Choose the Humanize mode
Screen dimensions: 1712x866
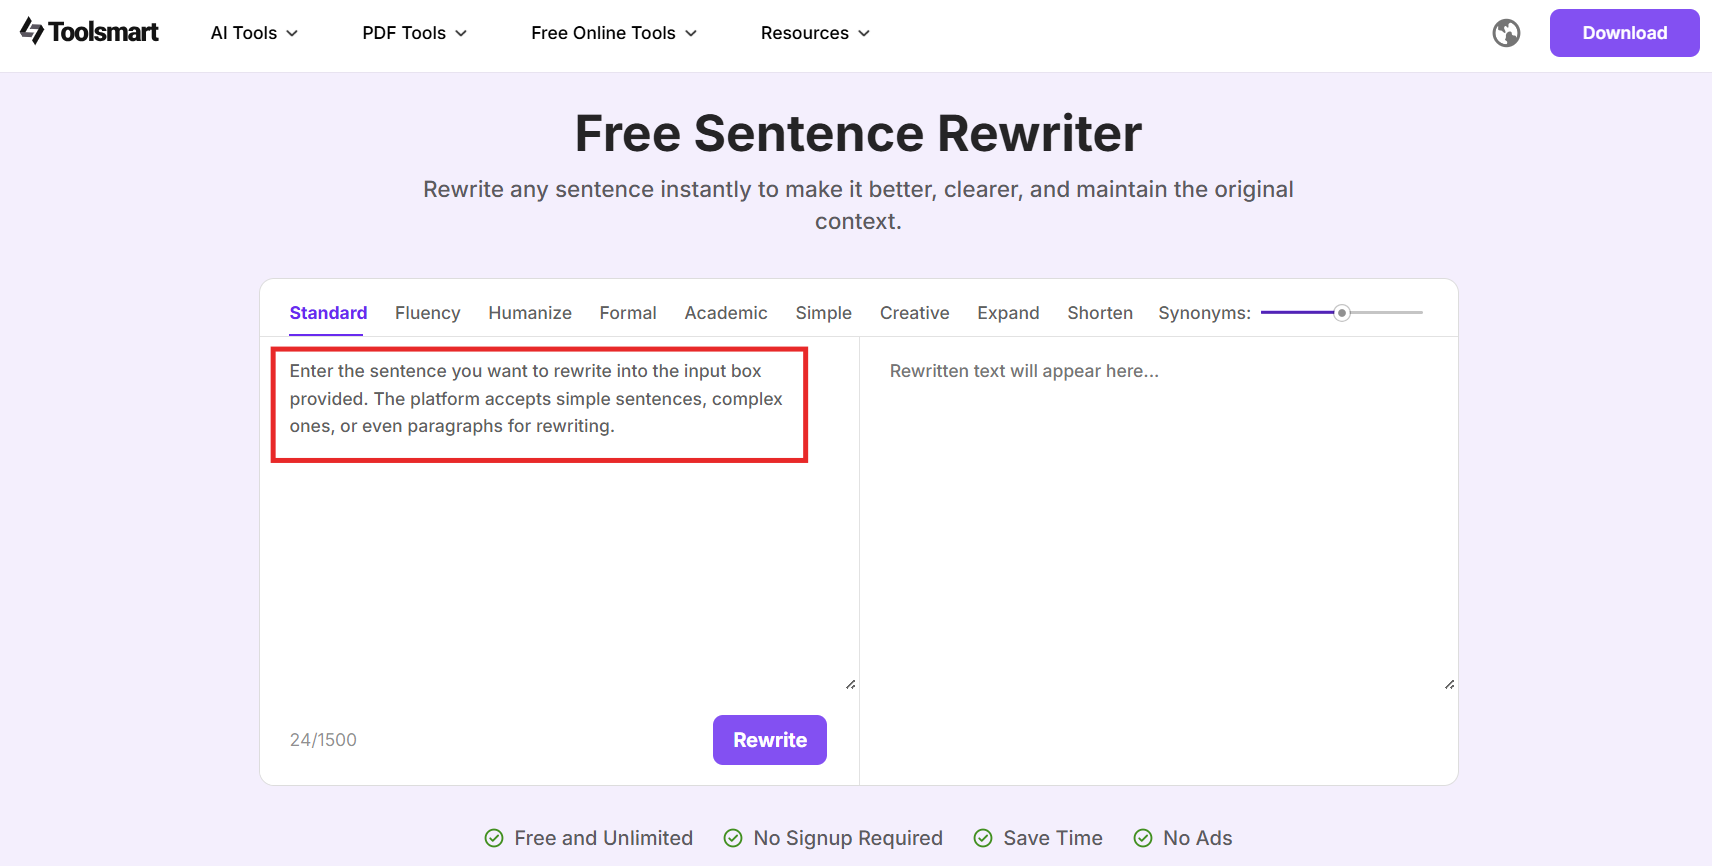click(x=530, y=313)
